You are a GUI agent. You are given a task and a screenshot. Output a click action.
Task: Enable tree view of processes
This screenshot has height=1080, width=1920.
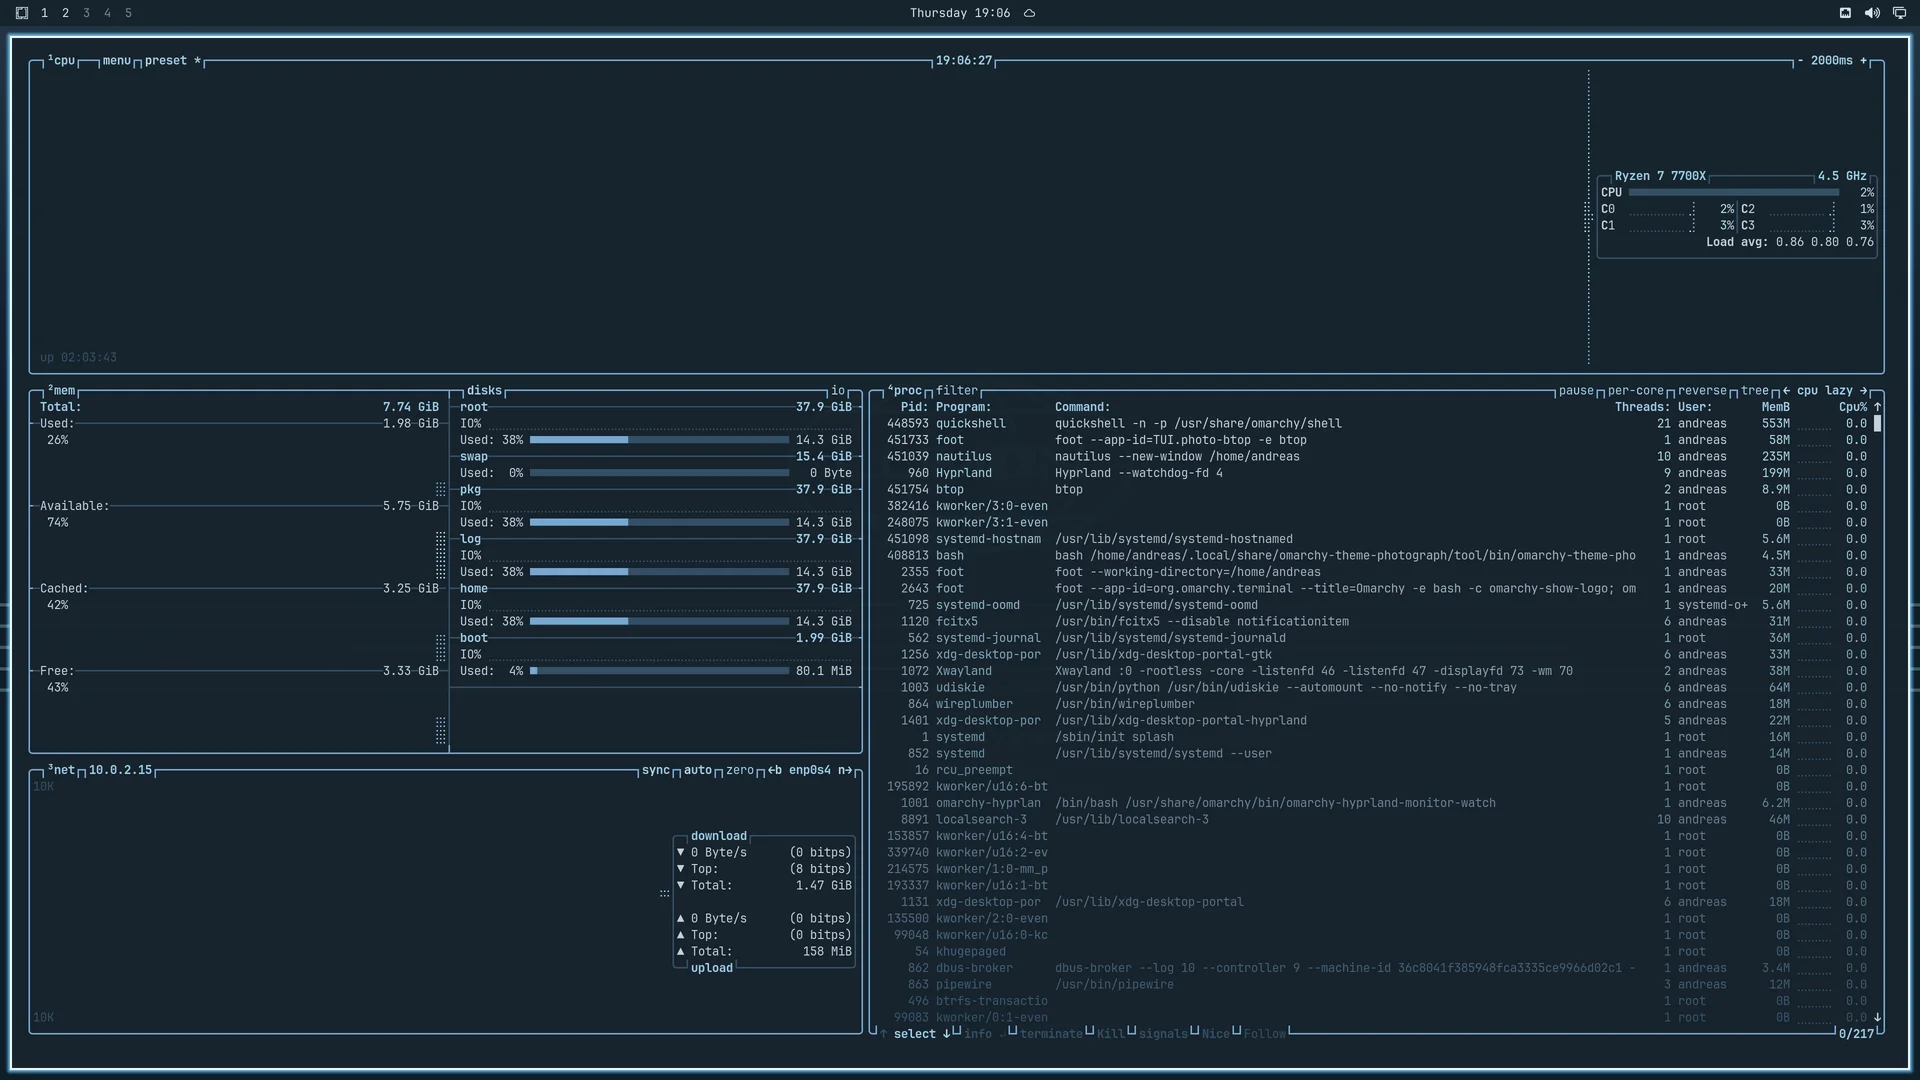coord(1755,391)
